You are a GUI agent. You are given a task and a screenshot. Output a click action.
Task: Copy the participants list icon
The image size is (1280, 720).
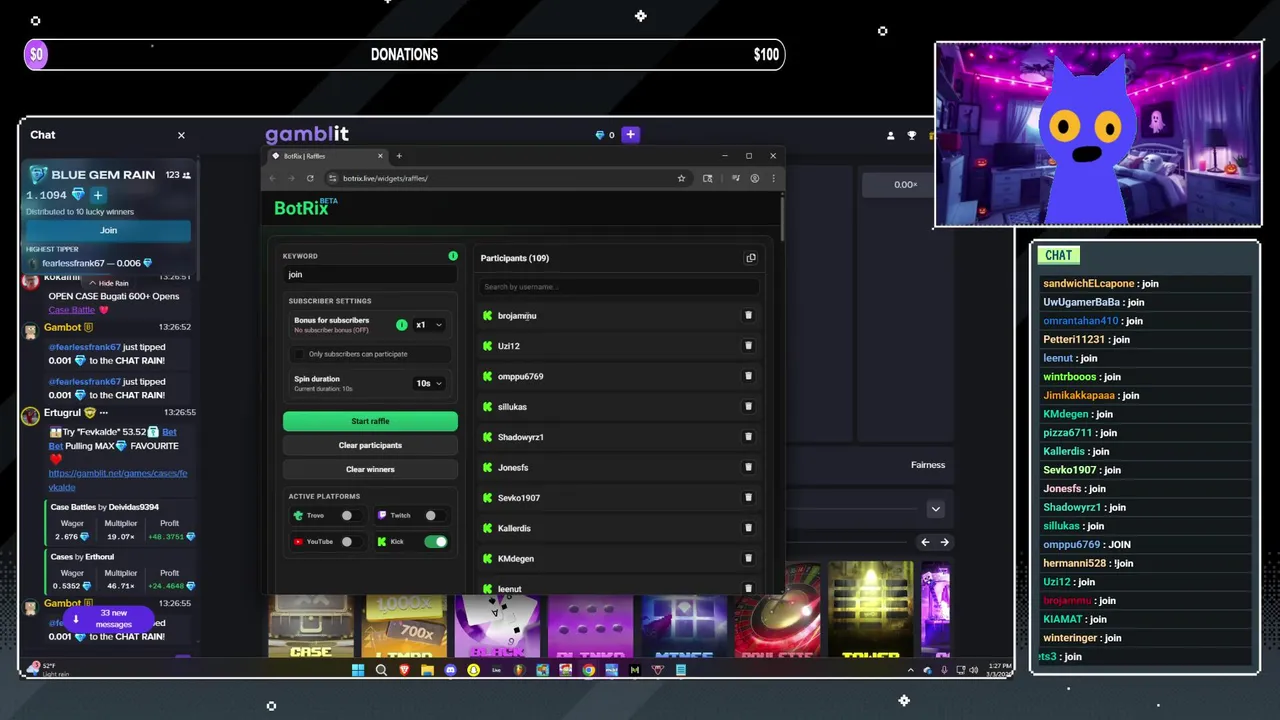[x=751, y=258]
